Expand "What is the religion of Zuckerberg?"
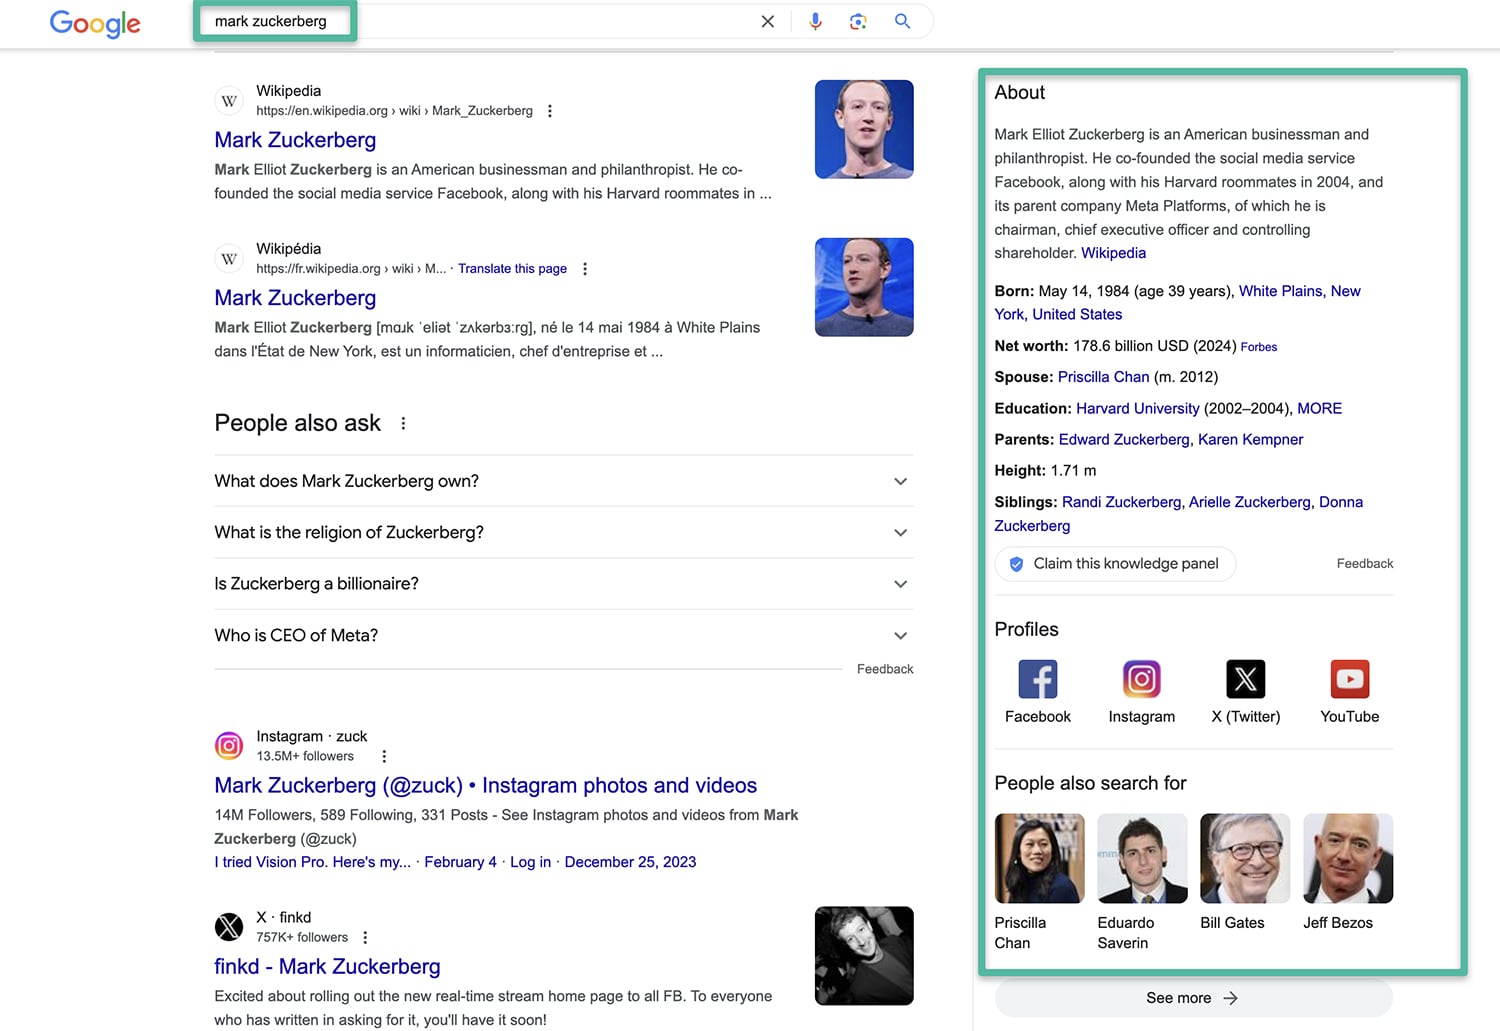This screenshot has width=1500, height=1031. click(563, 532)
